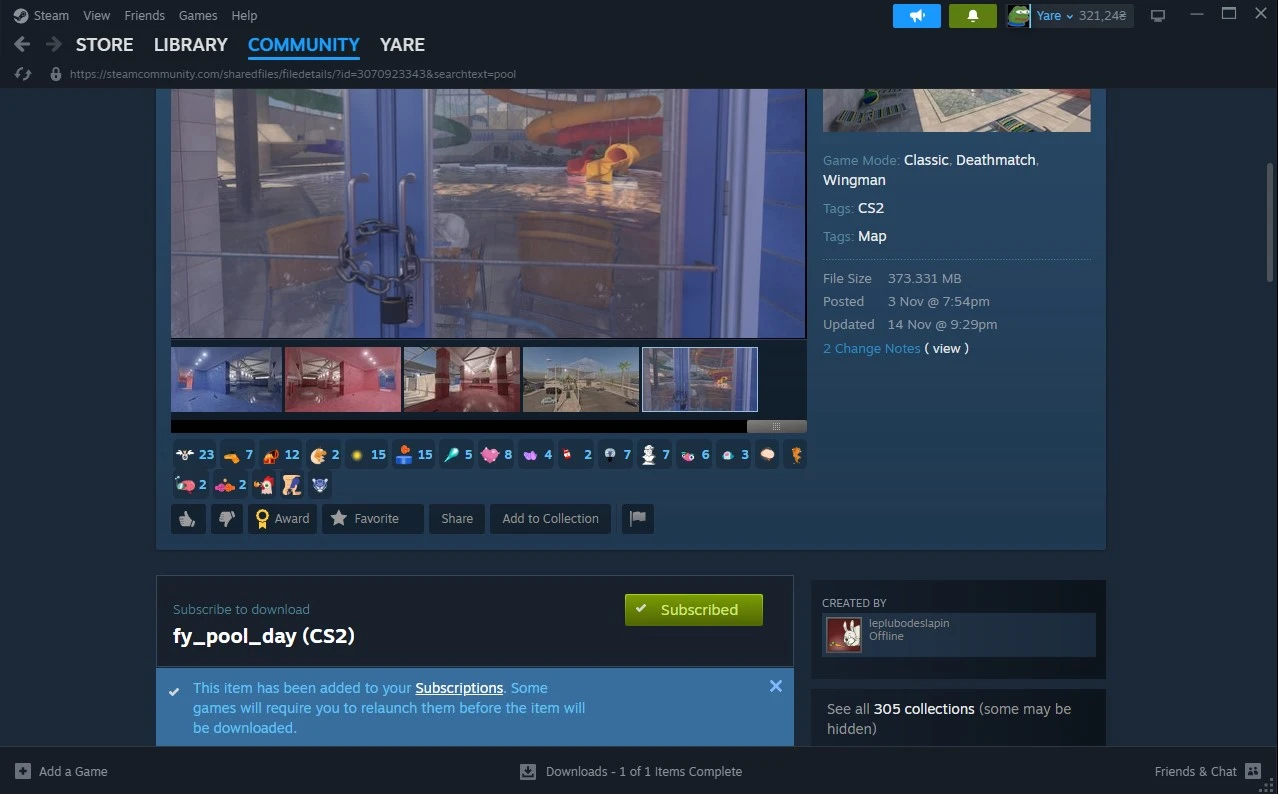Go forward with the right arrow
Viewport: 1278px width, 794px height.
click(x=54, y=45)
